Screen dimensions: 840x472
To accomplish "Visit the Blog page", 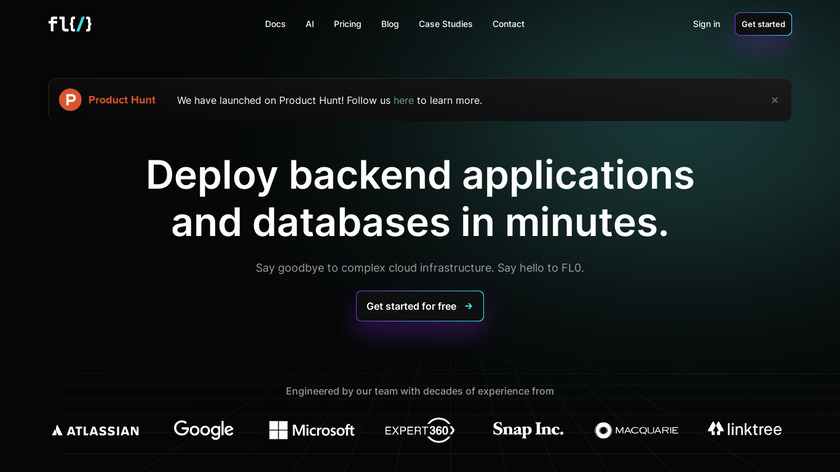I will [390, 24].
